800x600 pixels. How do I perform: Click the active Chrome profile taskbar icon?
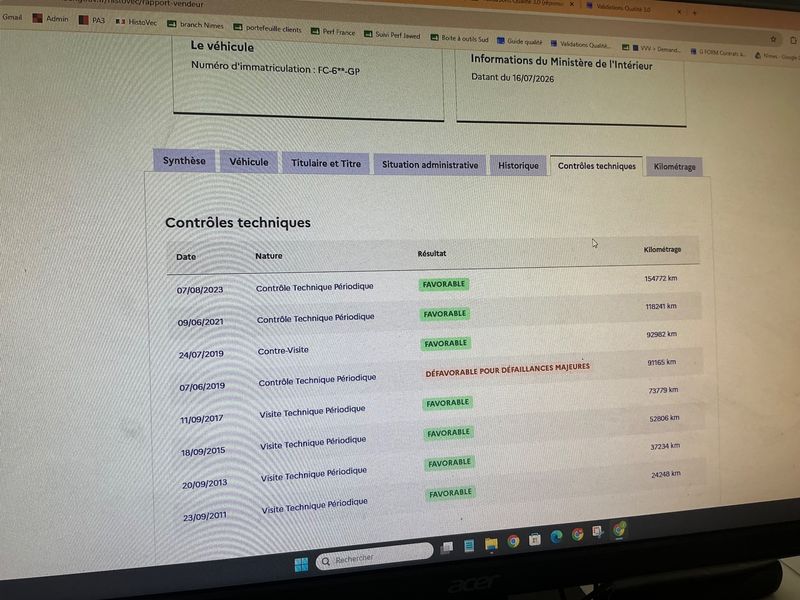[x=619, y=529]
